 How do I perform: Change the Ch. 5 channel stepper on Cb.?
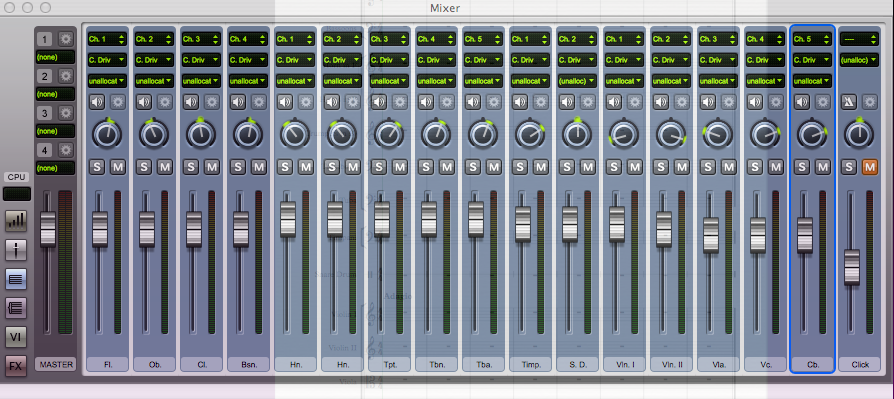coord(811,39)
